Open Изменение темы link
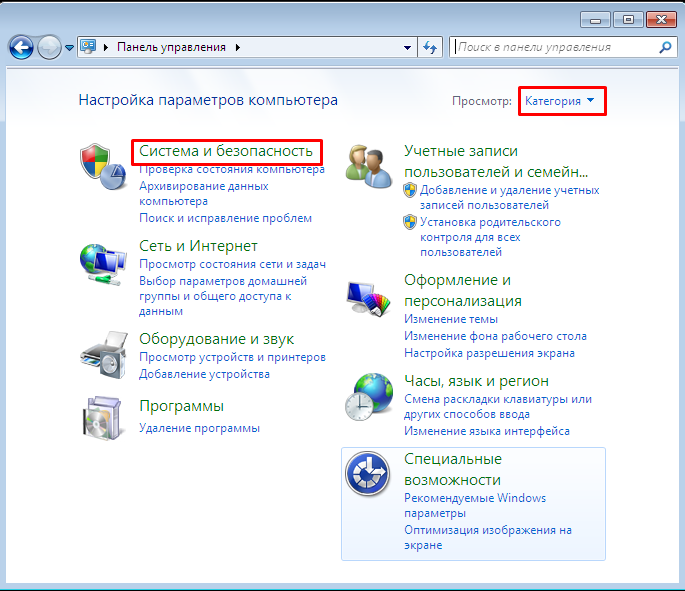The height and width of the screenshot is (591, 685). point(451,319)
